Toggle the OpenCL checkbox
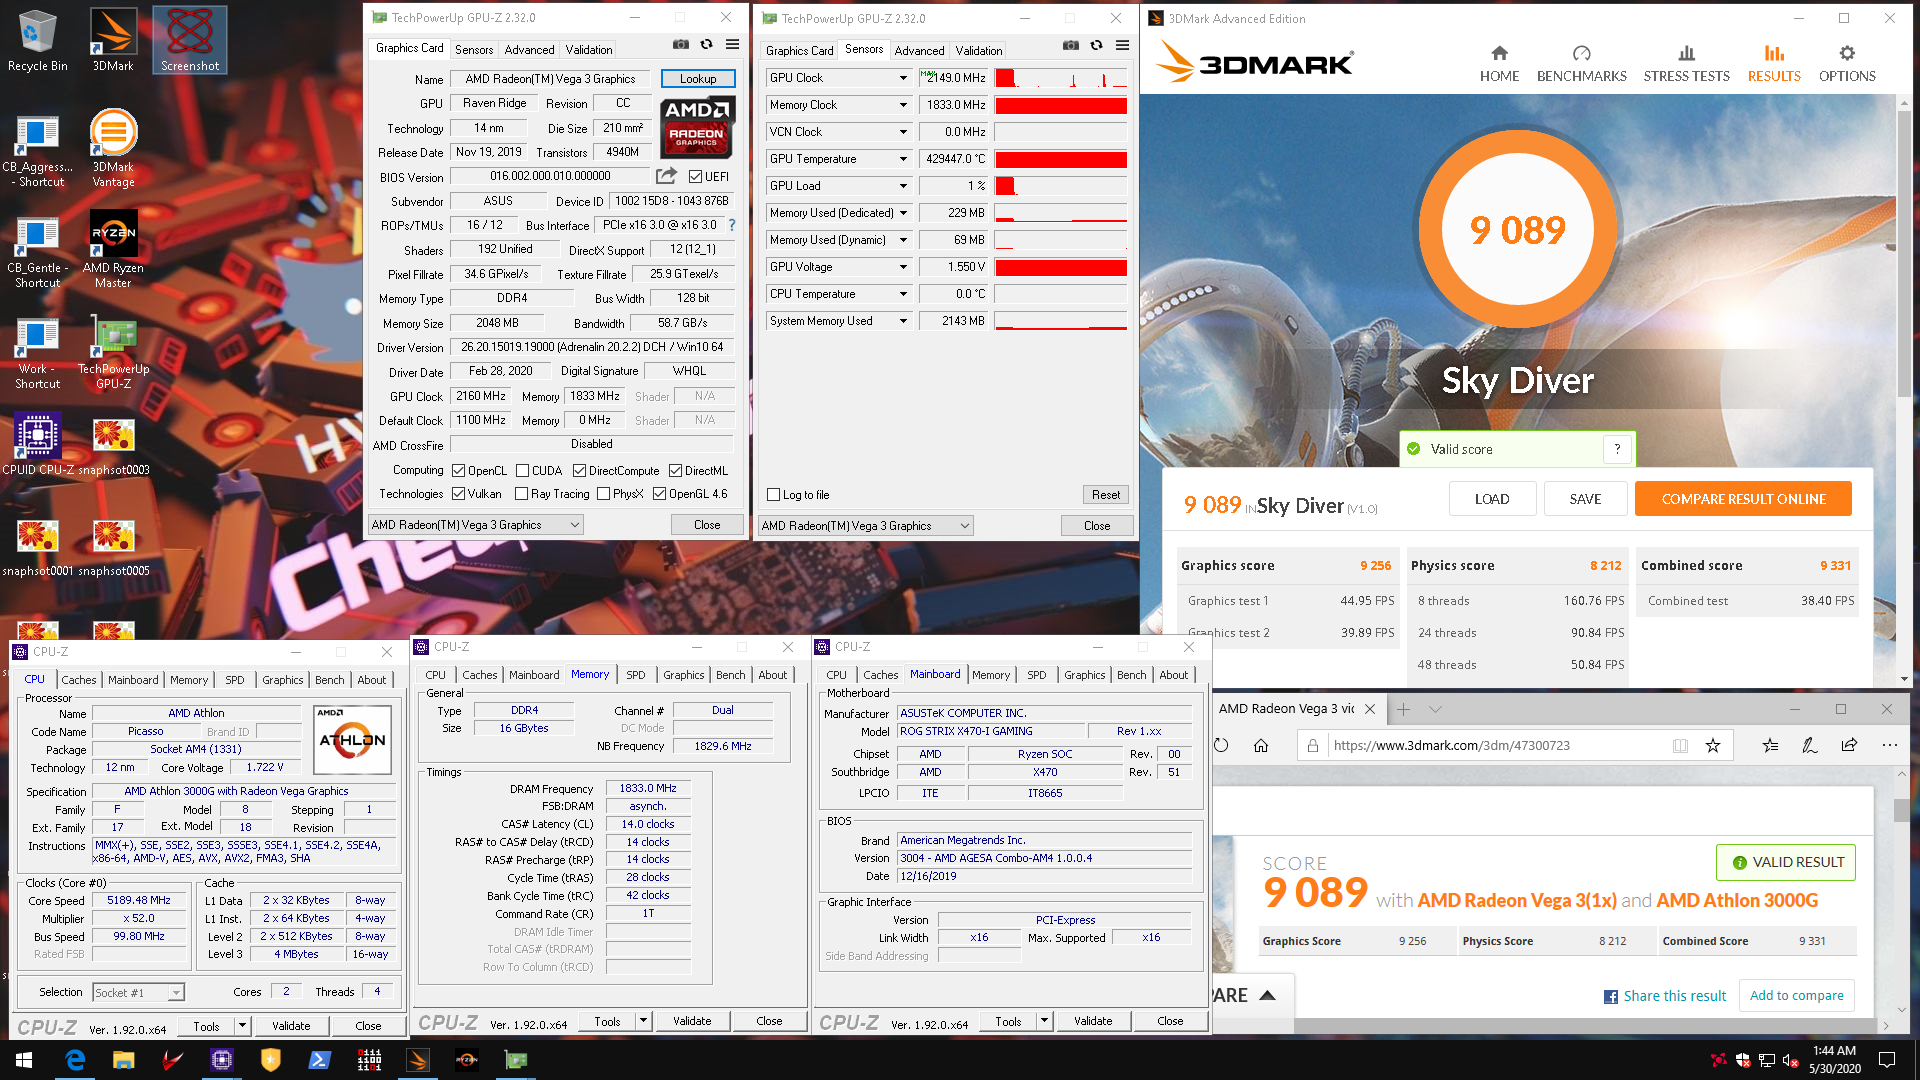Viewport: 1920px width, 1080px height. coord(458,471)
